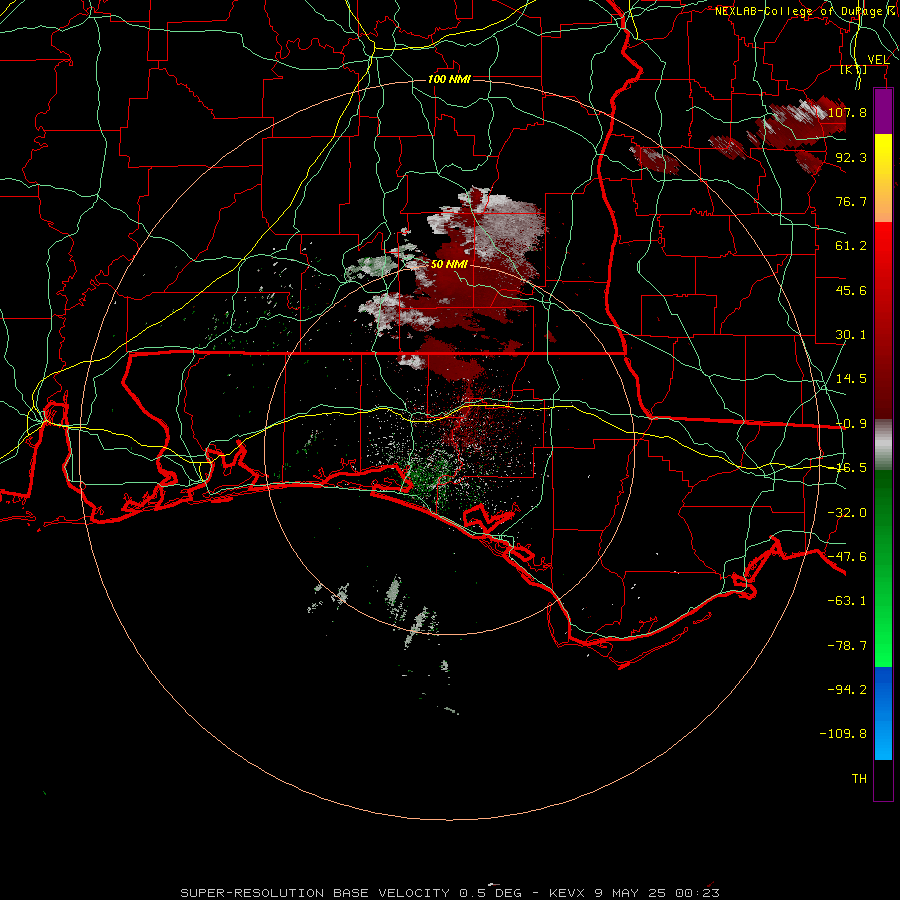Click the KEVX radar station identifier
The image size is (900, 900).
(x=567, y=893)
